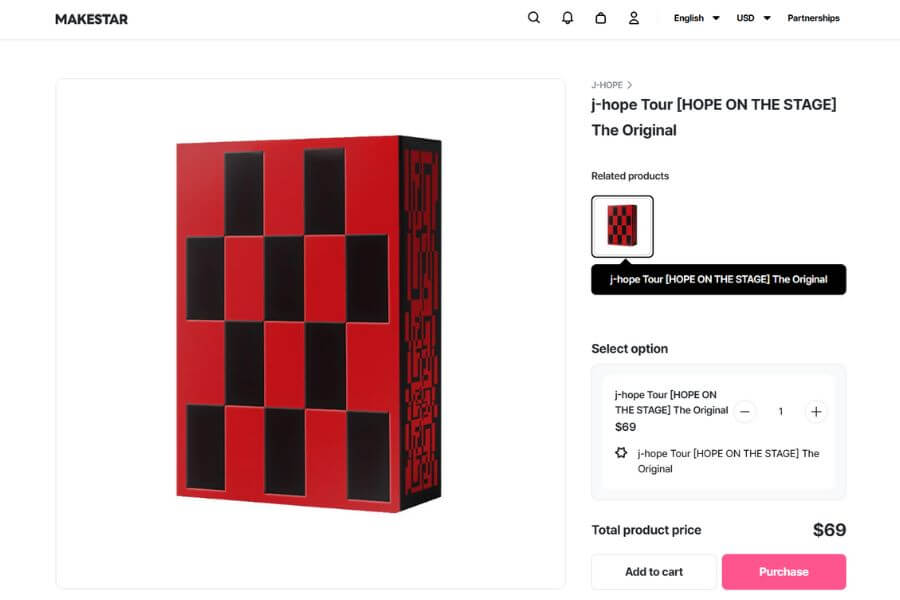Open the Partnerships menu item
The image size is (900, 600).
tap(813, 18)
